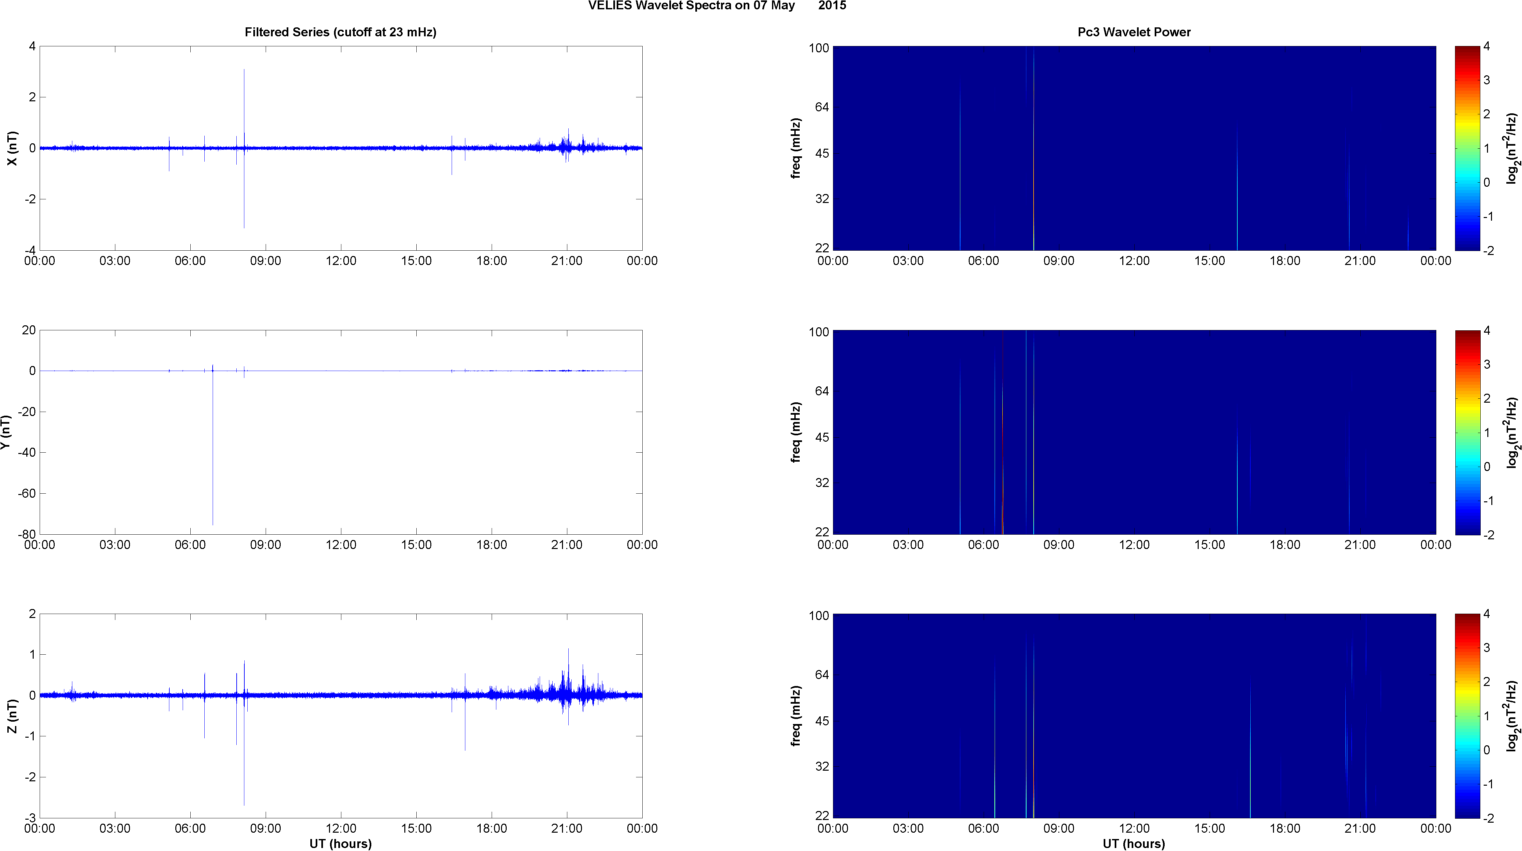Click the deep -80 nT spike in Y series
The width and height of the screenshot is (1522, 851).
[x=212, y=450]
